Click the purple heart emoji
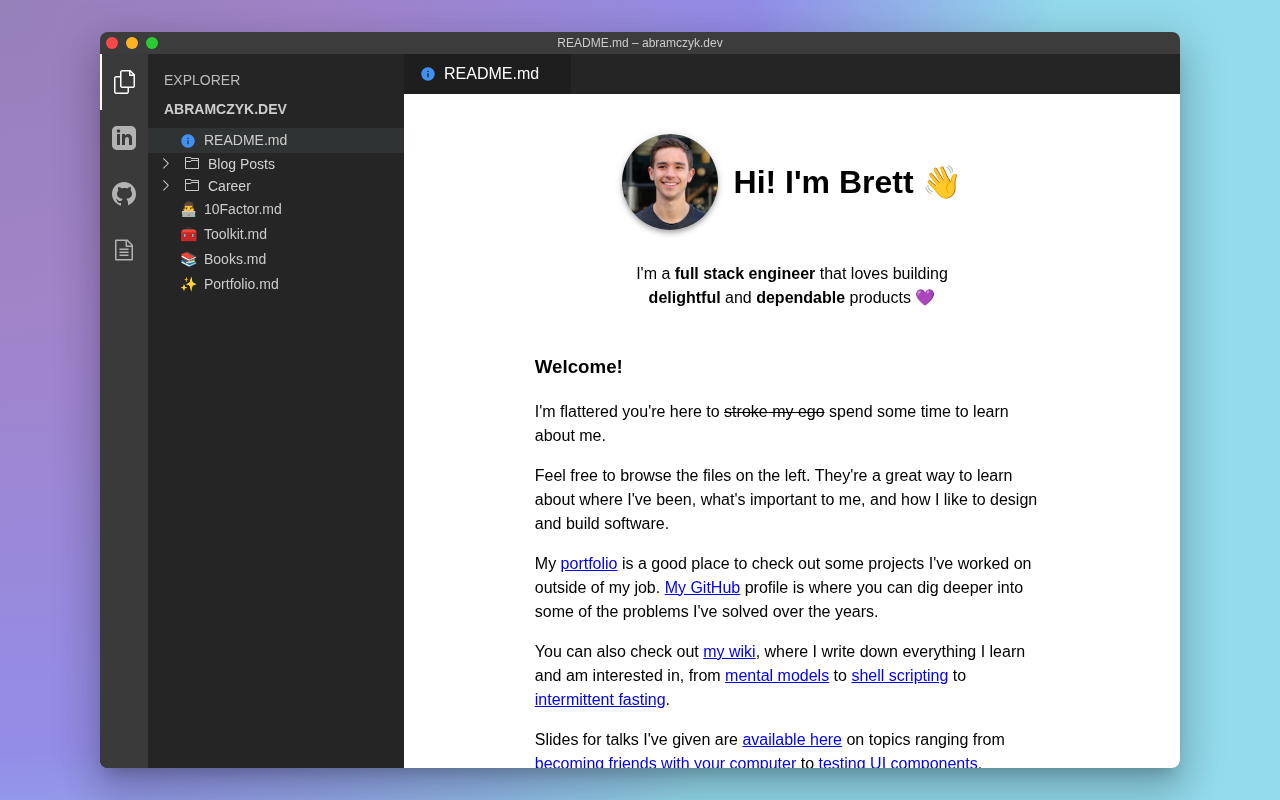This screenshot has width=1280, height=800. point(925,297)
